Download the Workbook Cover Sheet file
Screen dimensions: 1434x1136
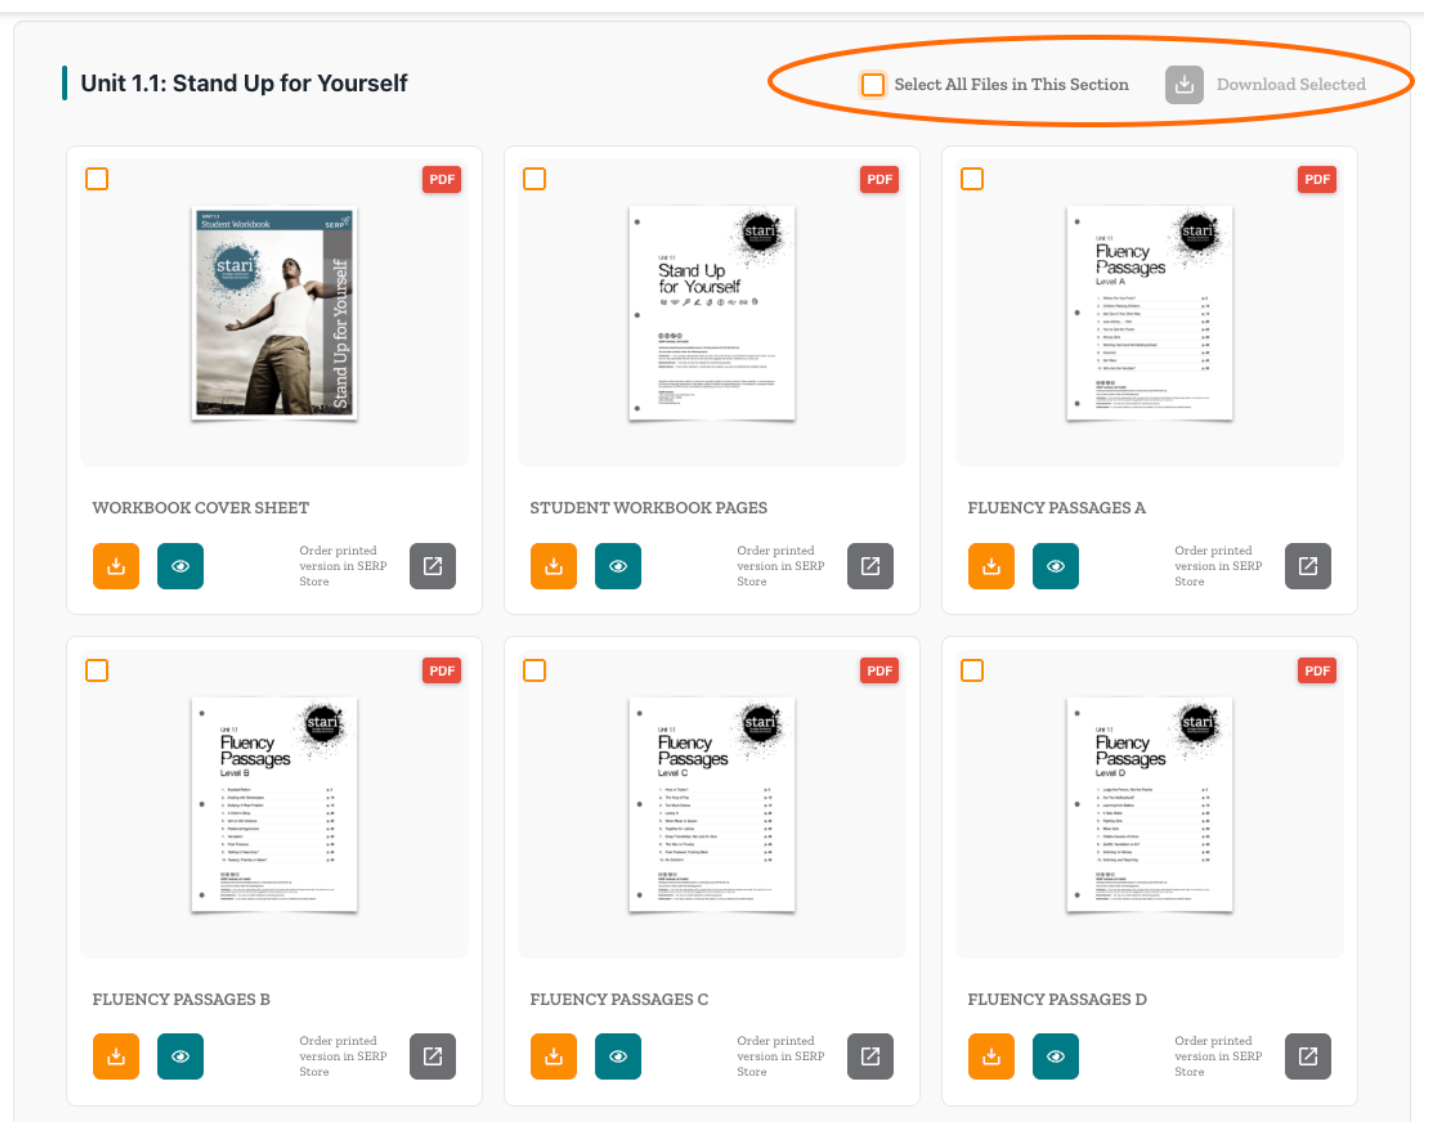116,566
